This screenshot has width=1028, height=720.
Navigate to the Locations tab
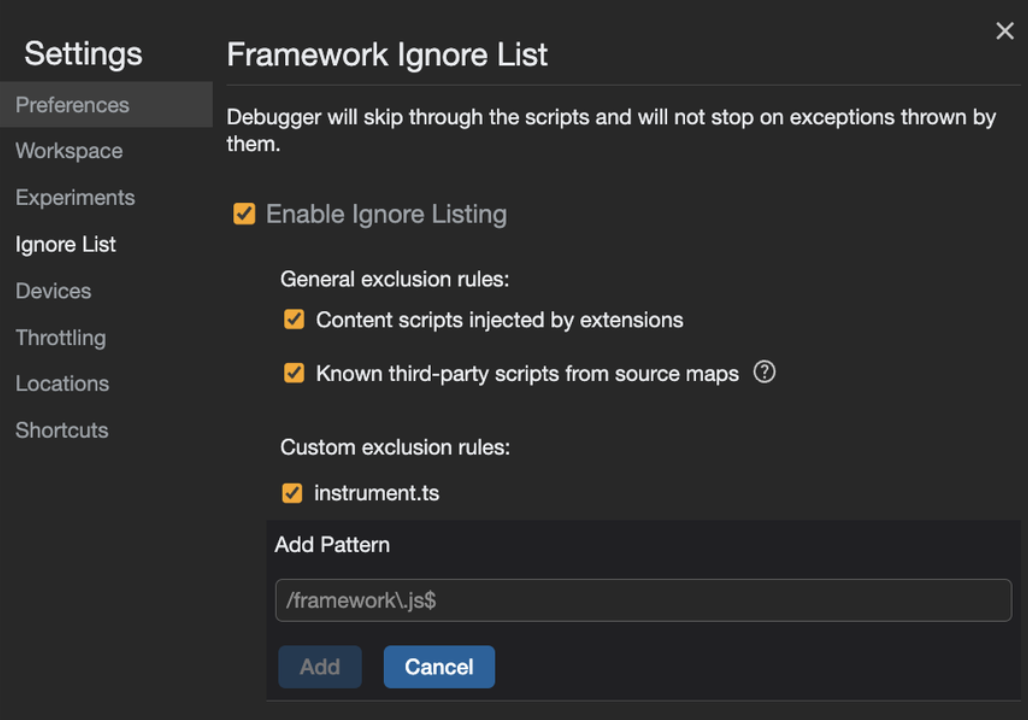point(62,384)
